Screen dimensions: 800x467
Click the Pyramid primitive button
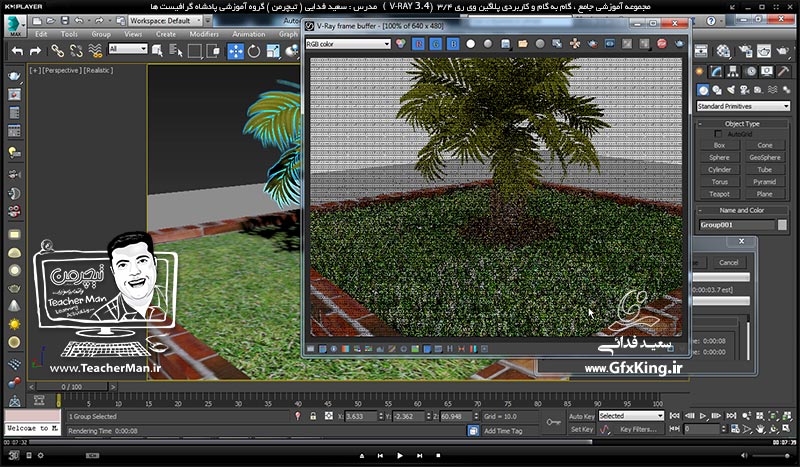[x=765, y=182]
